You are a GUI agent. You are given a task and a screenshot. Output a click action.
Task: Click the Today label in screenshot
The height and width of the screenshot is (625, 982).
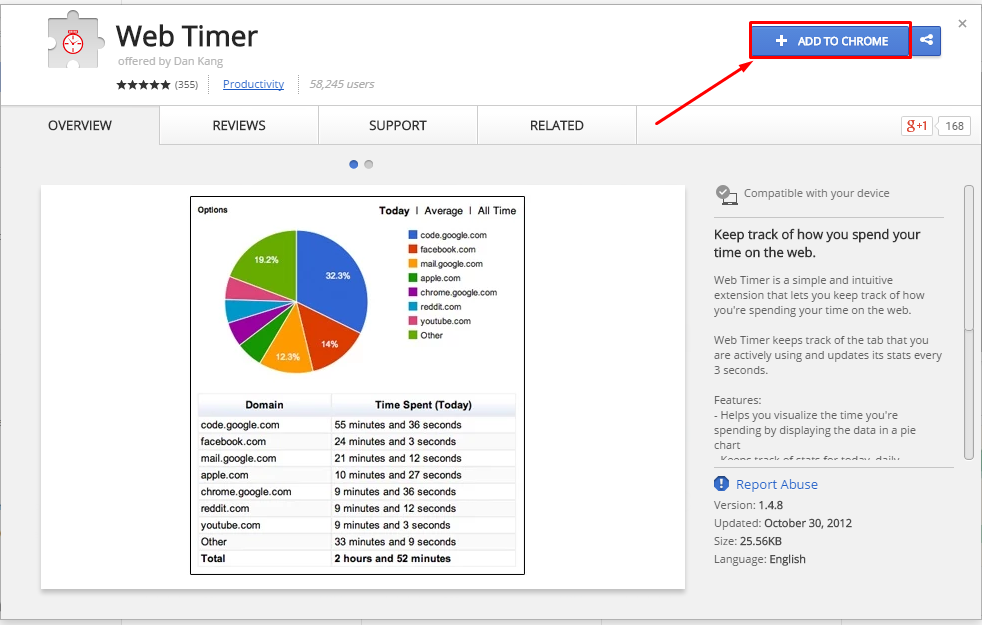point(394,210)
